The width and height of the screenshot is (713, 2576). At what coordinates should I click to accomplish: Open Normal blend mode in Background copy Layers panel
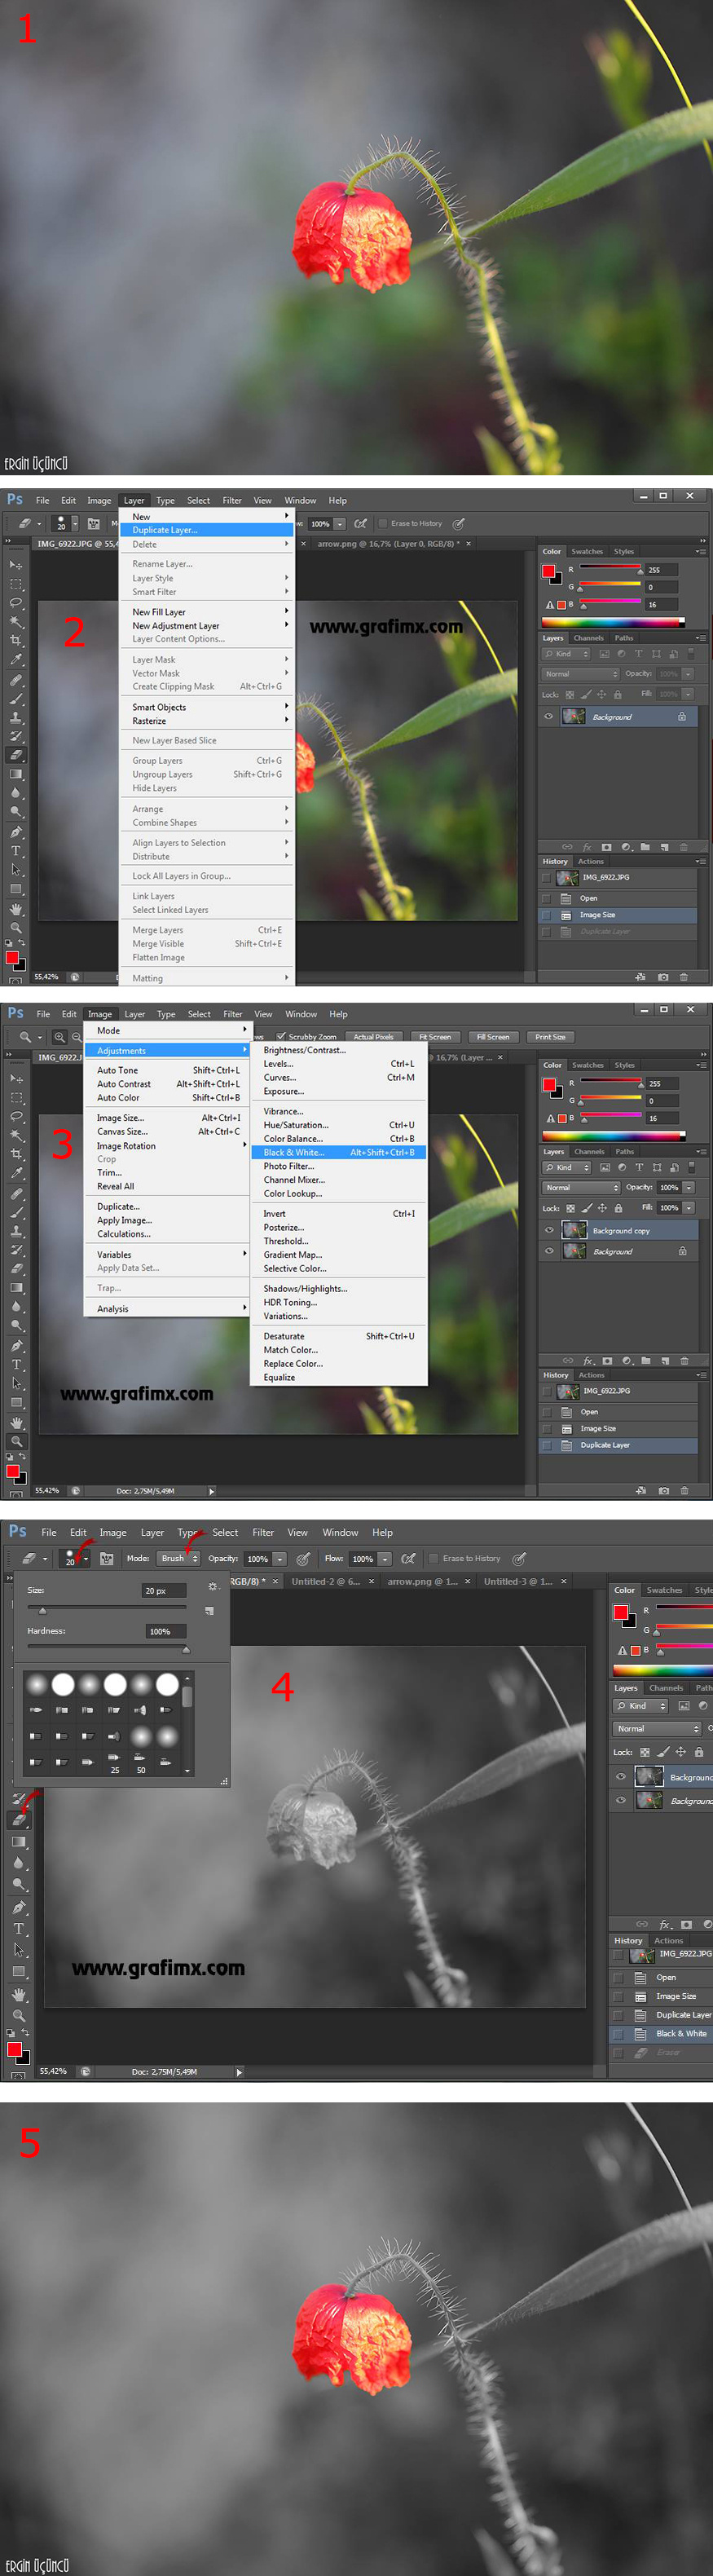pos(581,1187)
